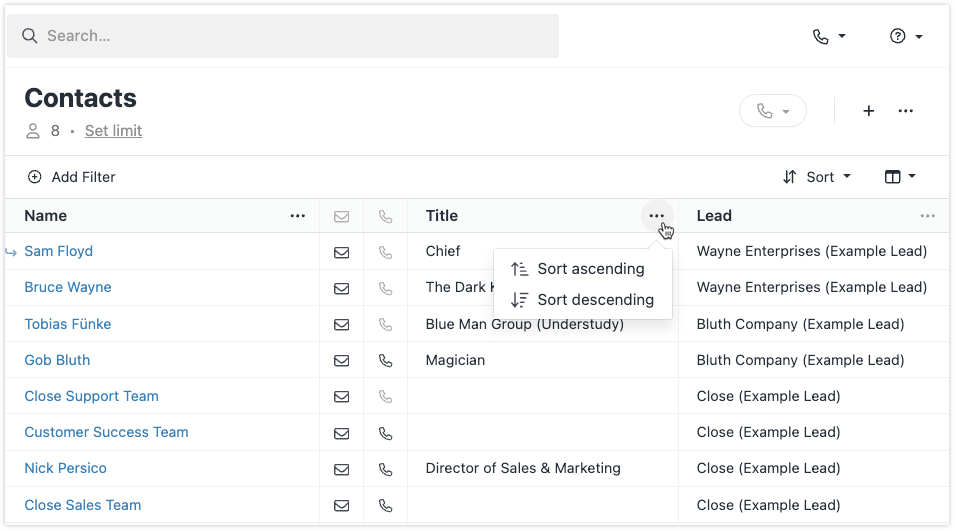Click the email icon for Nick Persico

click(341, 469)
